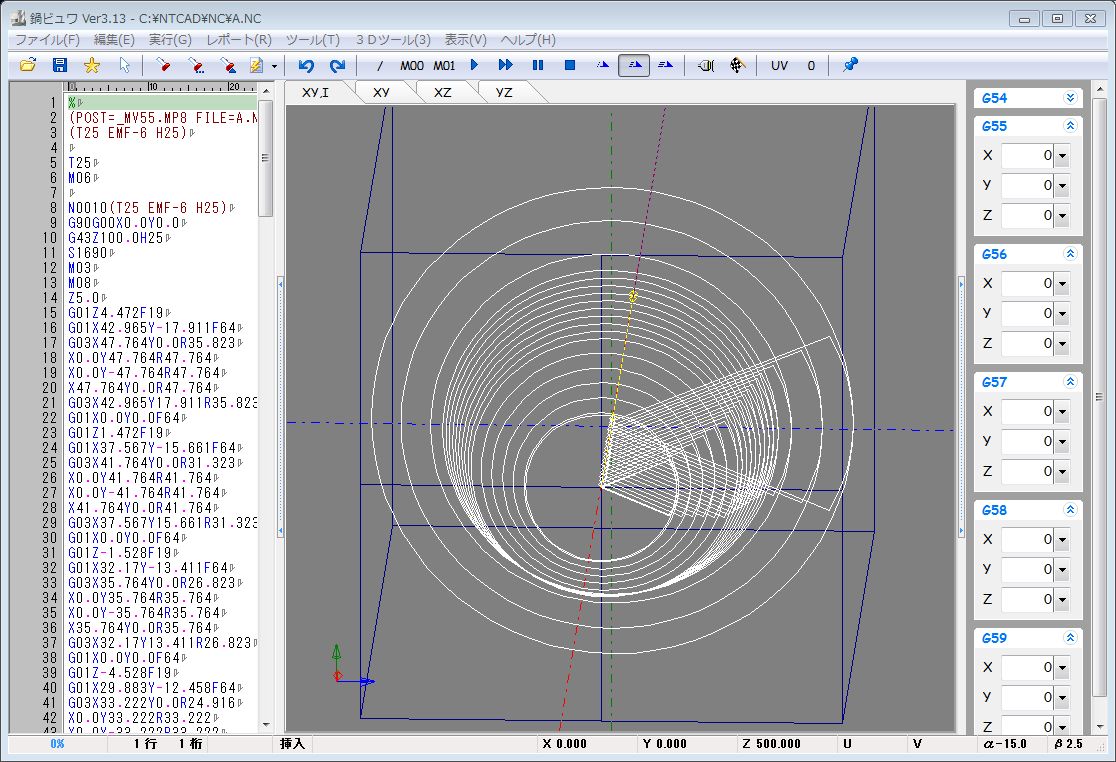Redo the last undone edit
This screenshot has height=762, width=1116.
tap(337, 65)
